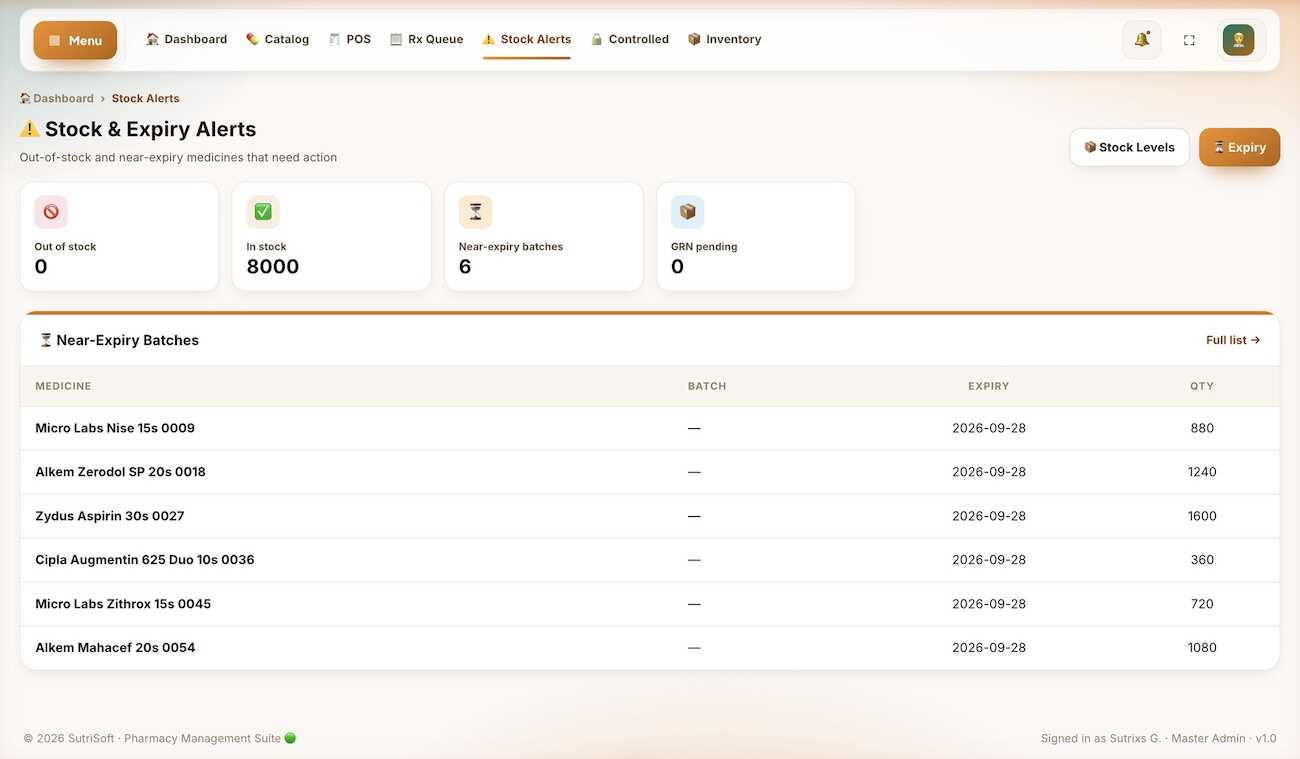
Task: Open the POS nav item
Action: click(349, 40)
